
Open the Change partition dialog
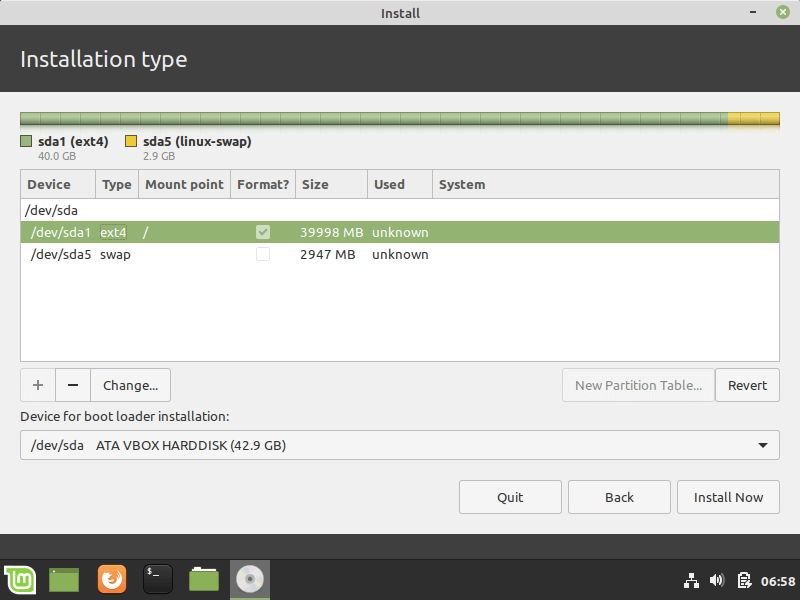pos(130,385)
